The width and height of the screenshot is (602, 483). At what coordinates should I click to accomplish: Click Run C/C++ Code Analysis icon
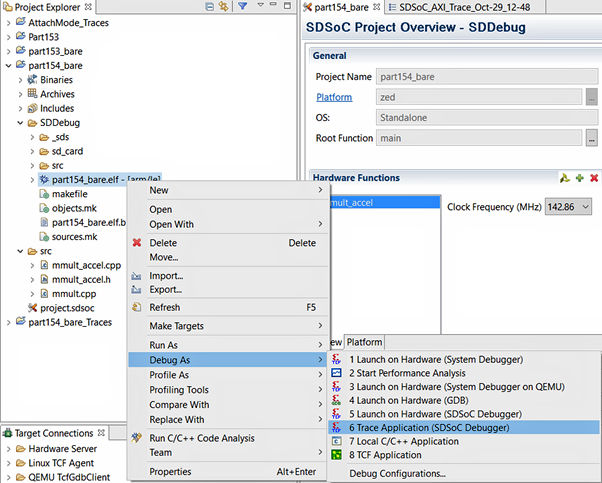[x=136, y=438]
